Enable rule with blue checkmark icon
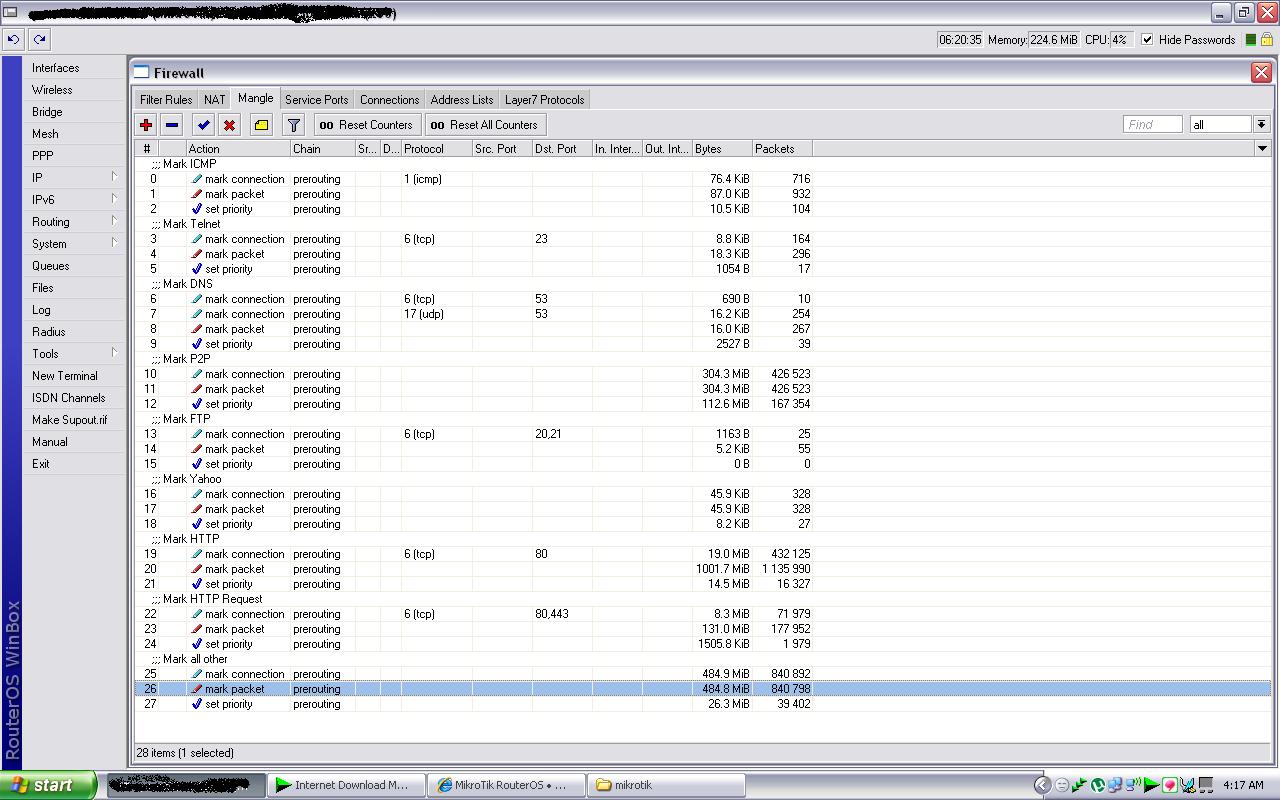This screenshot has width=1280, height=800. tap(203, 125)
